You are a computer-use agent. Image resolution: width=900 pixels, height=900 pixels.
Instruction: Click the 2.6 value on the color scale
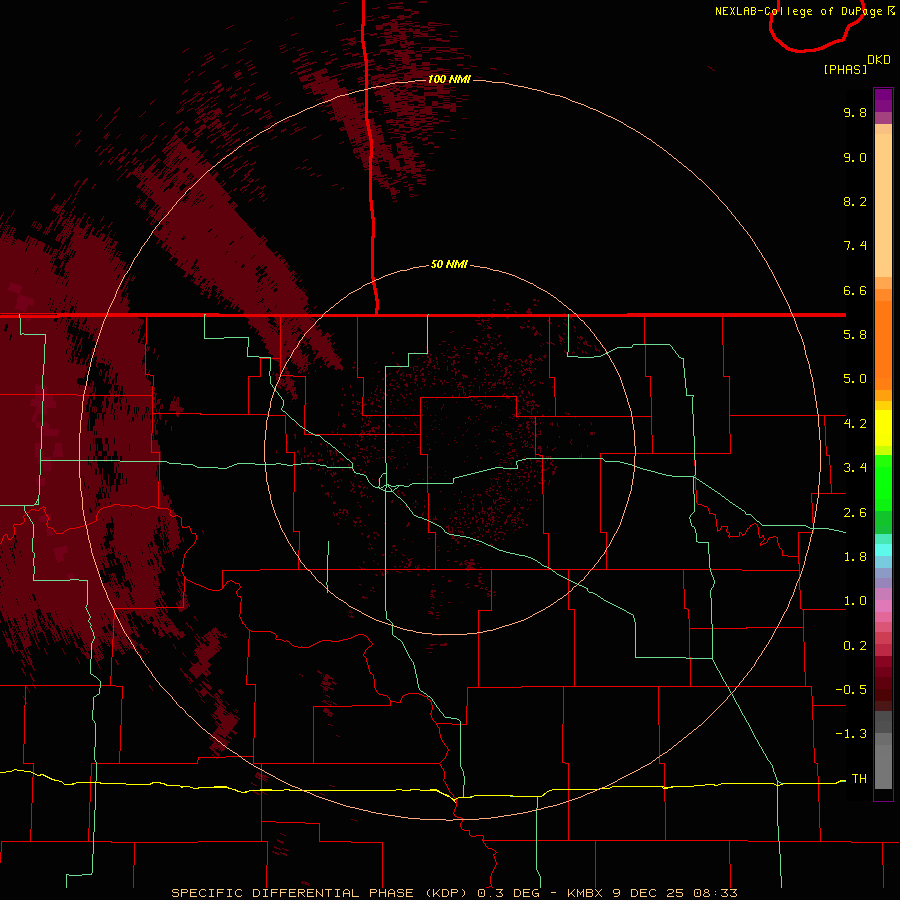coord(855,513)
